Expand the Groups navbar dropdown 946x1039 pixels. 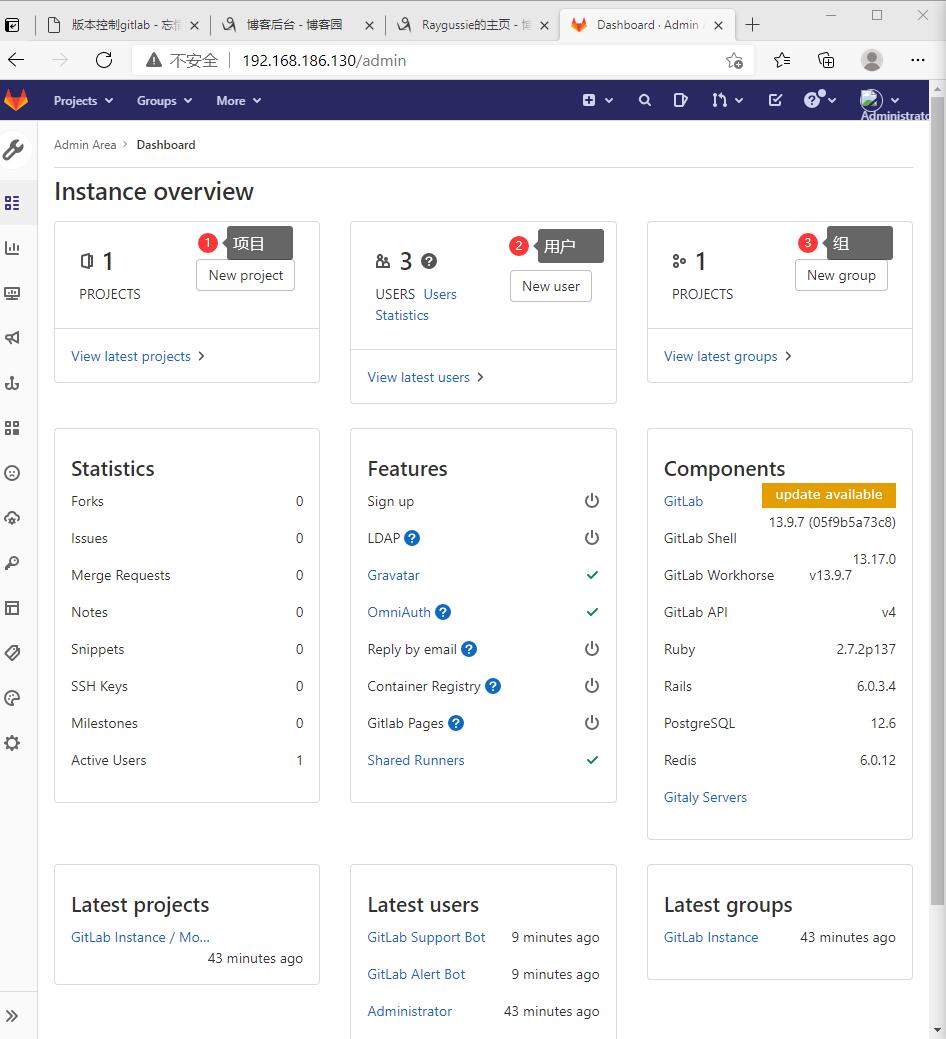click(x=164, y=101)
